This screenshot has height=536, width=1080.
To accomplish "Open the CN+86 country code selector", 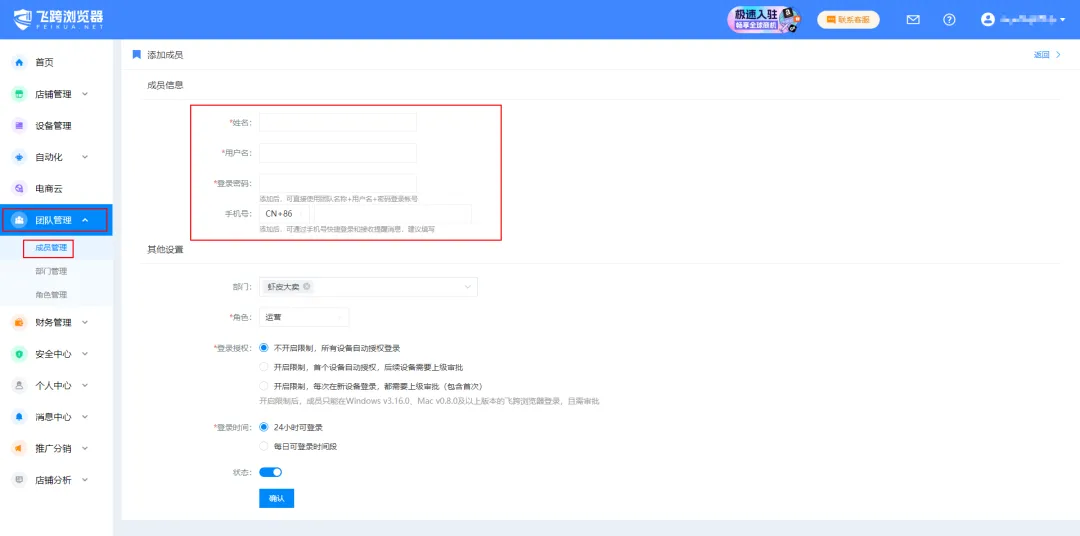I will (284, 214).
